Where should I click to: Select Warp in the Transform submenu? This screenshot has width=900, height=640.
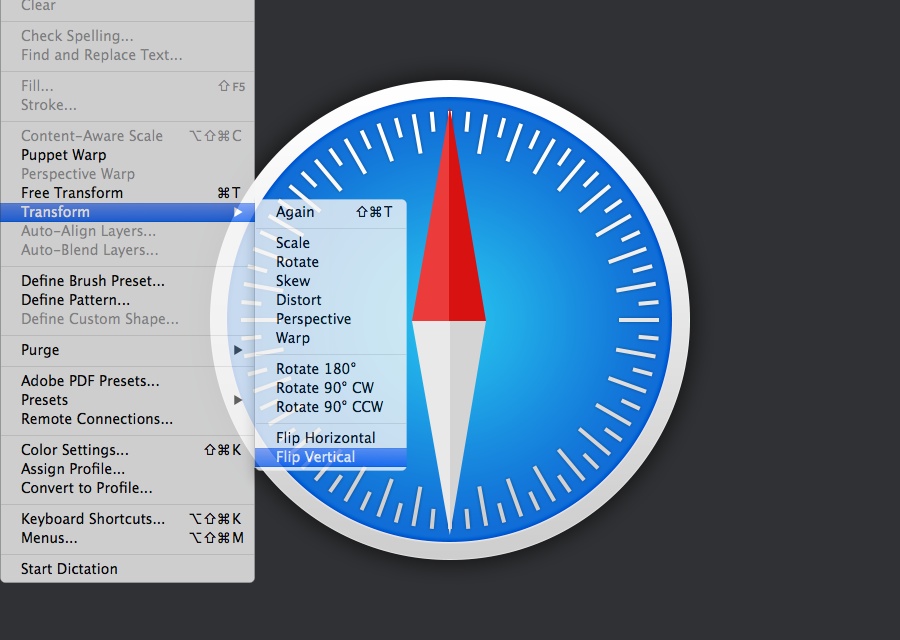click(x=331, y=338)
